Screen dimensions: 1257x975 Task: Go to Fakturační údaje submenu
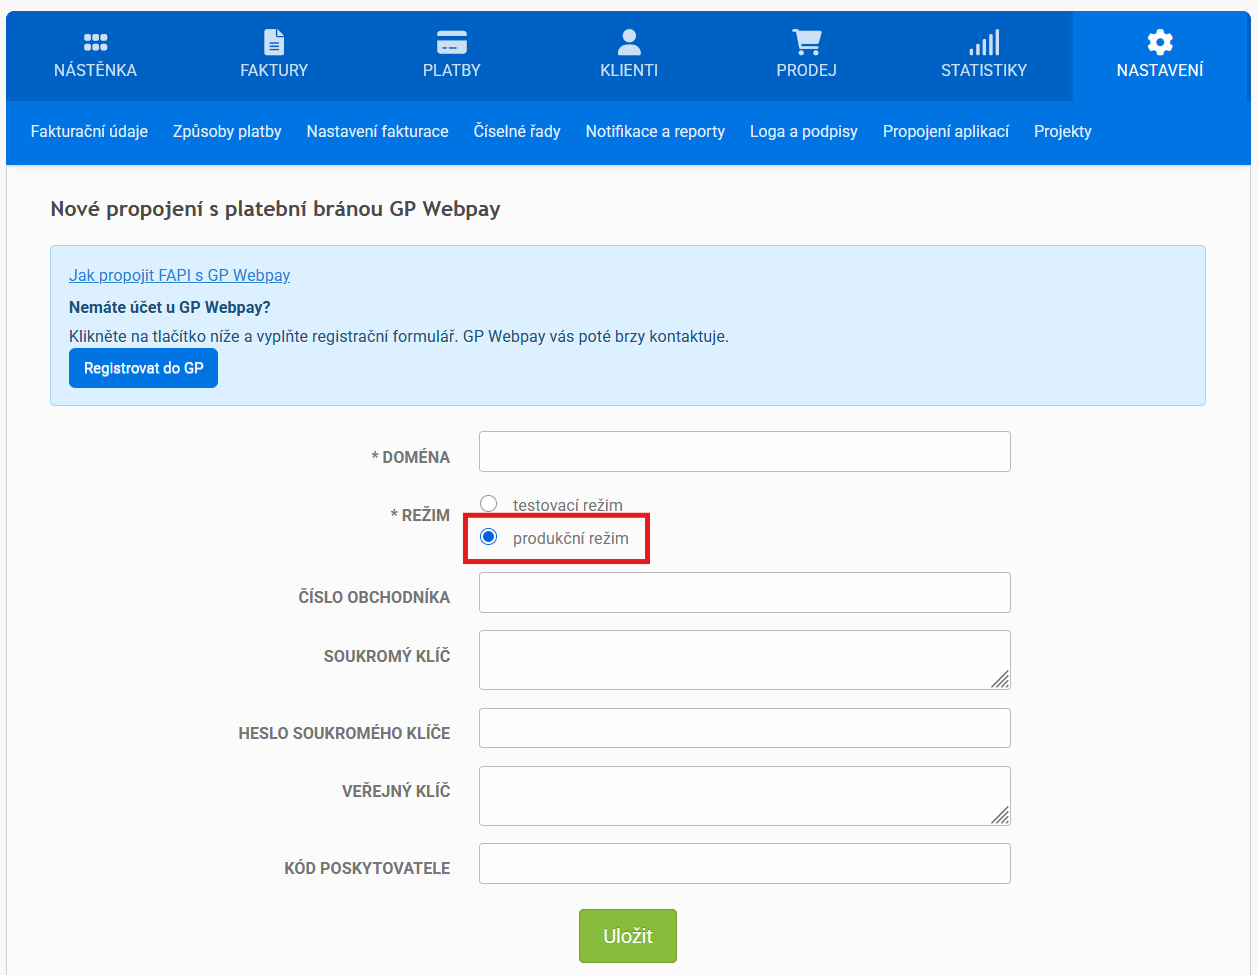[x=89, y=131]
